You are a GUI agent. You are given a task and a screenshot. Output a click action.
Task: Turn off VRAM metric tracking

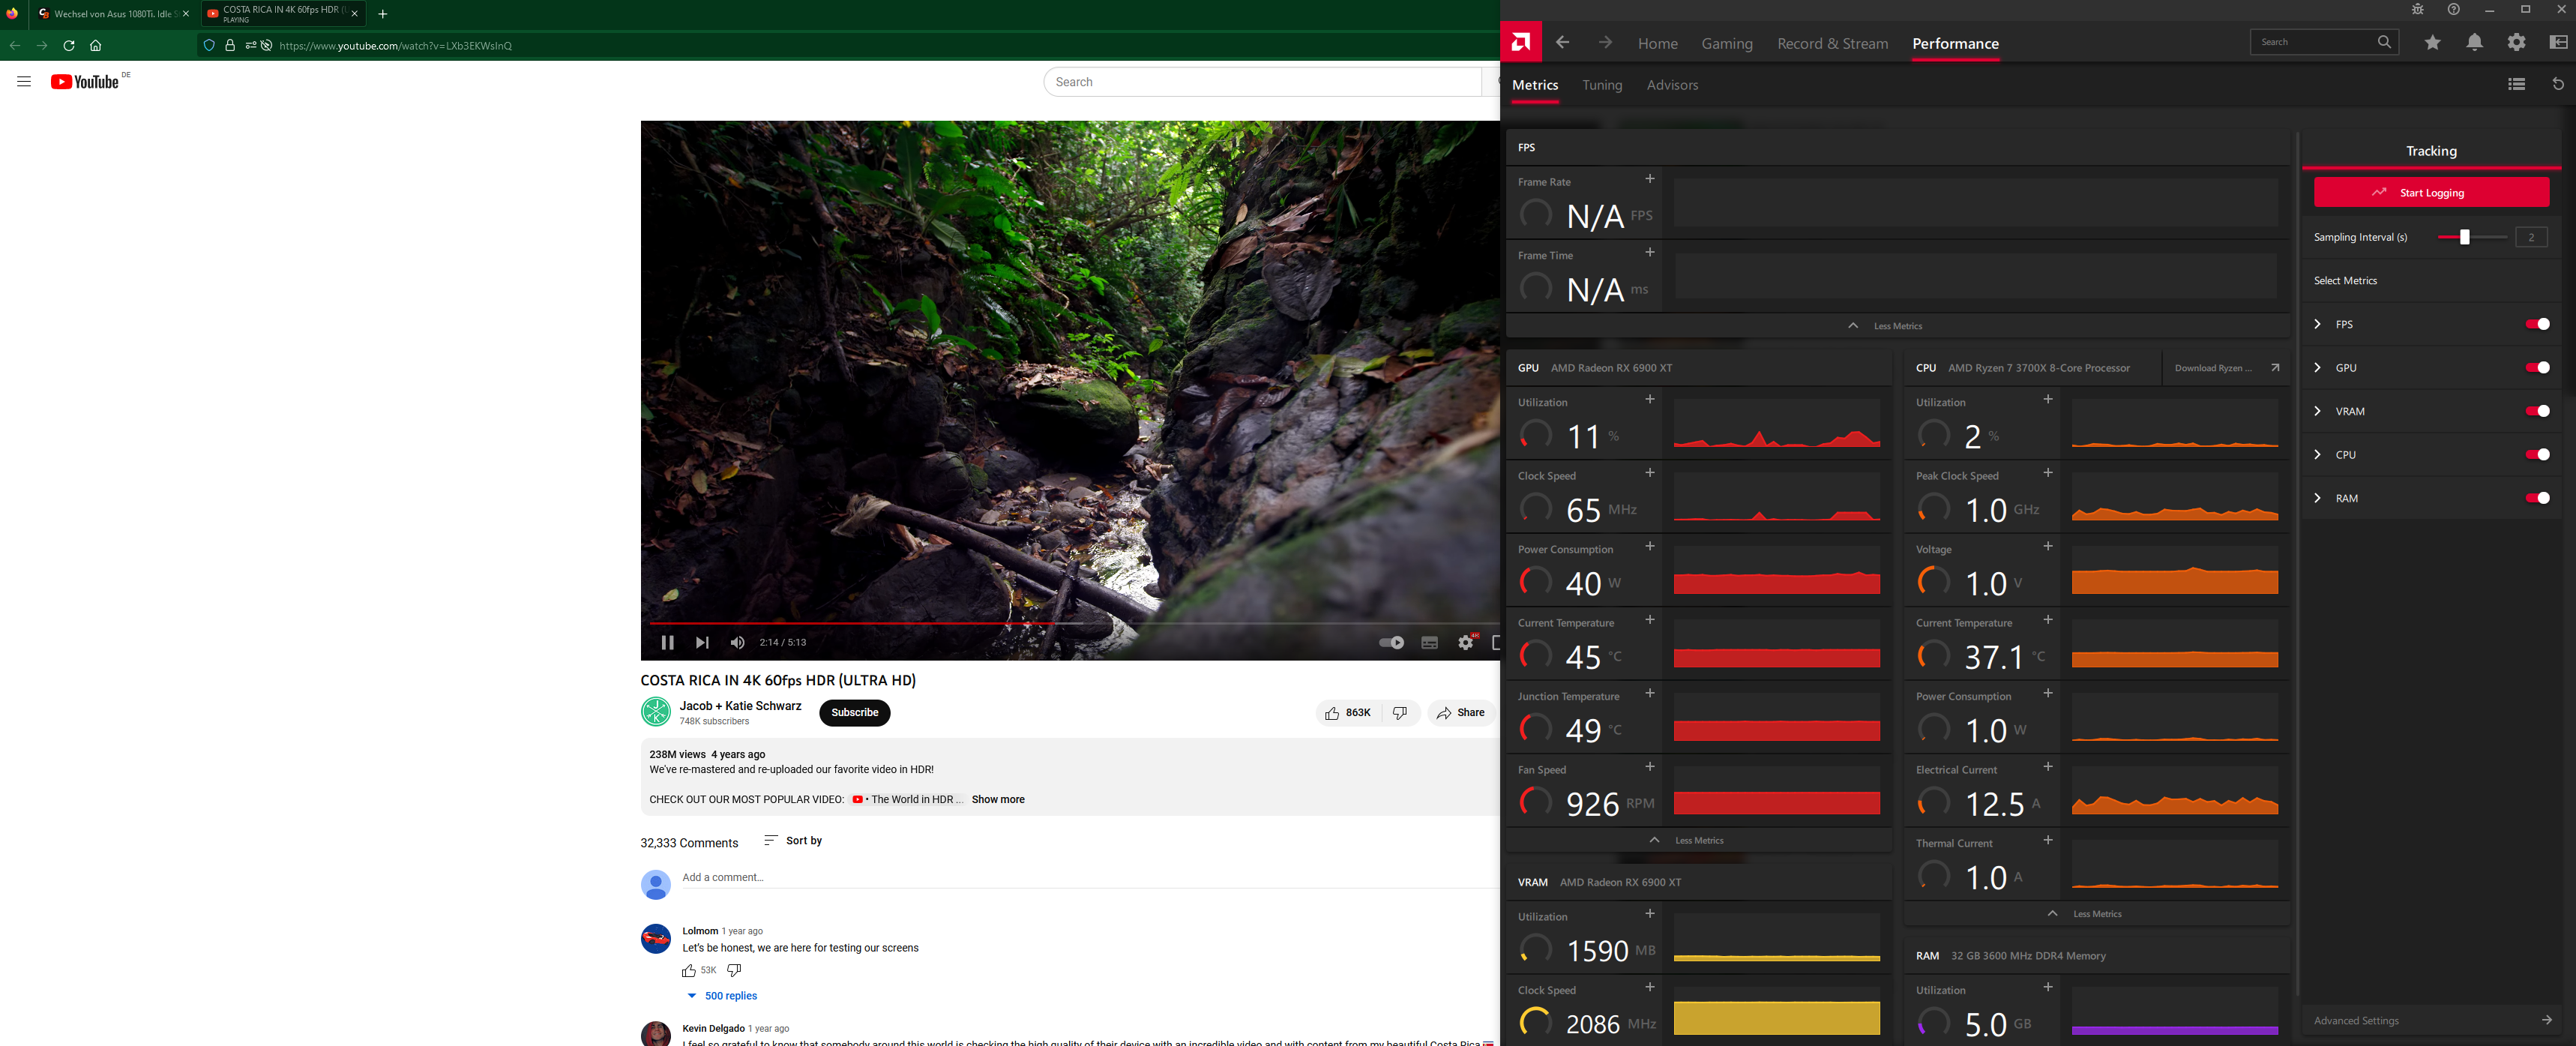tap(2537, 411)
